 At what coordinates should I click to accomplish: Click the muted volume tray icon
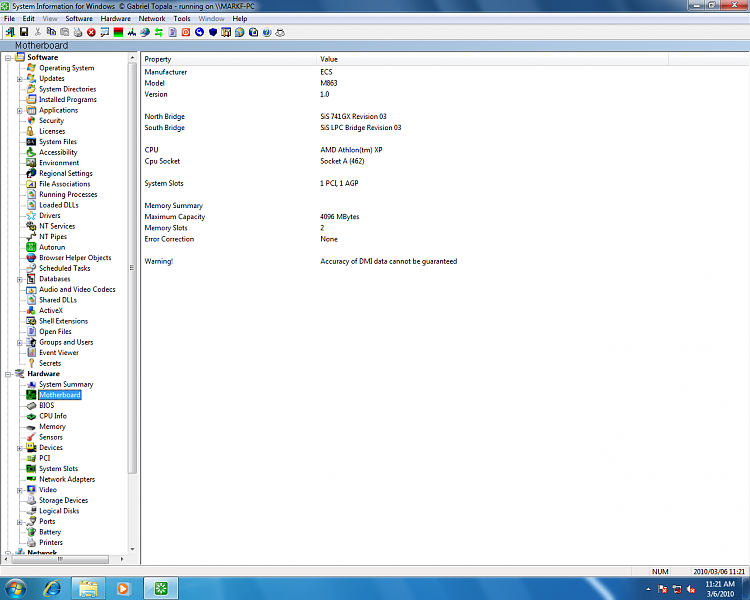point(691,589)
